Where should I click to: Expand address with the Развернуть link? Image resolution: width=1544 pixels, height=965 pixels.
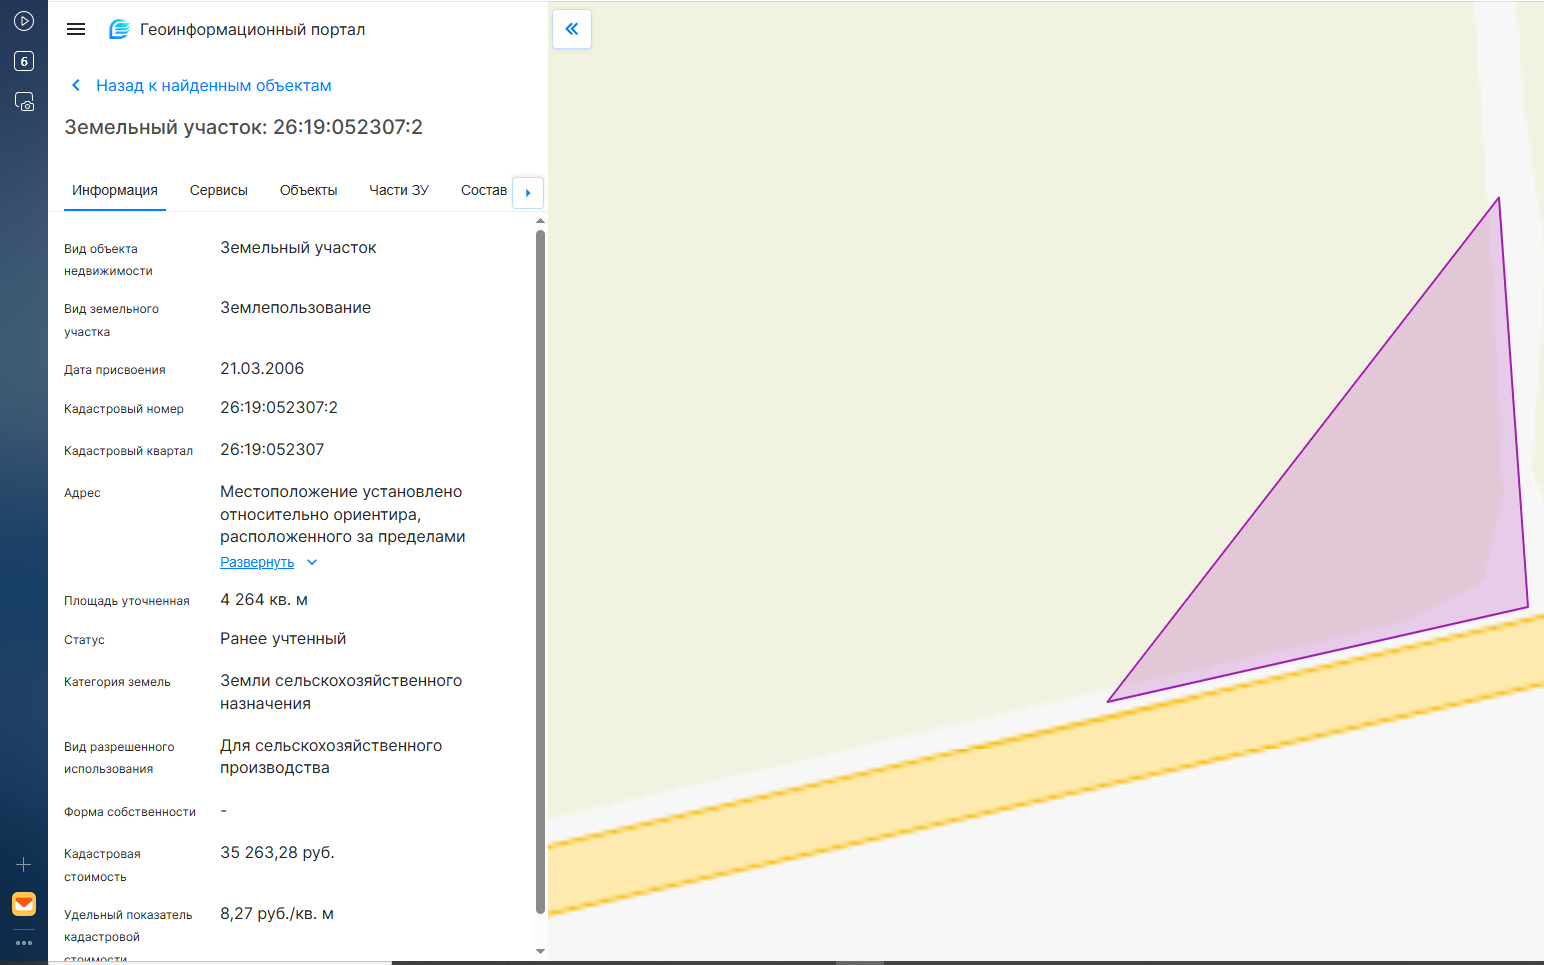(x=257, y=562)
